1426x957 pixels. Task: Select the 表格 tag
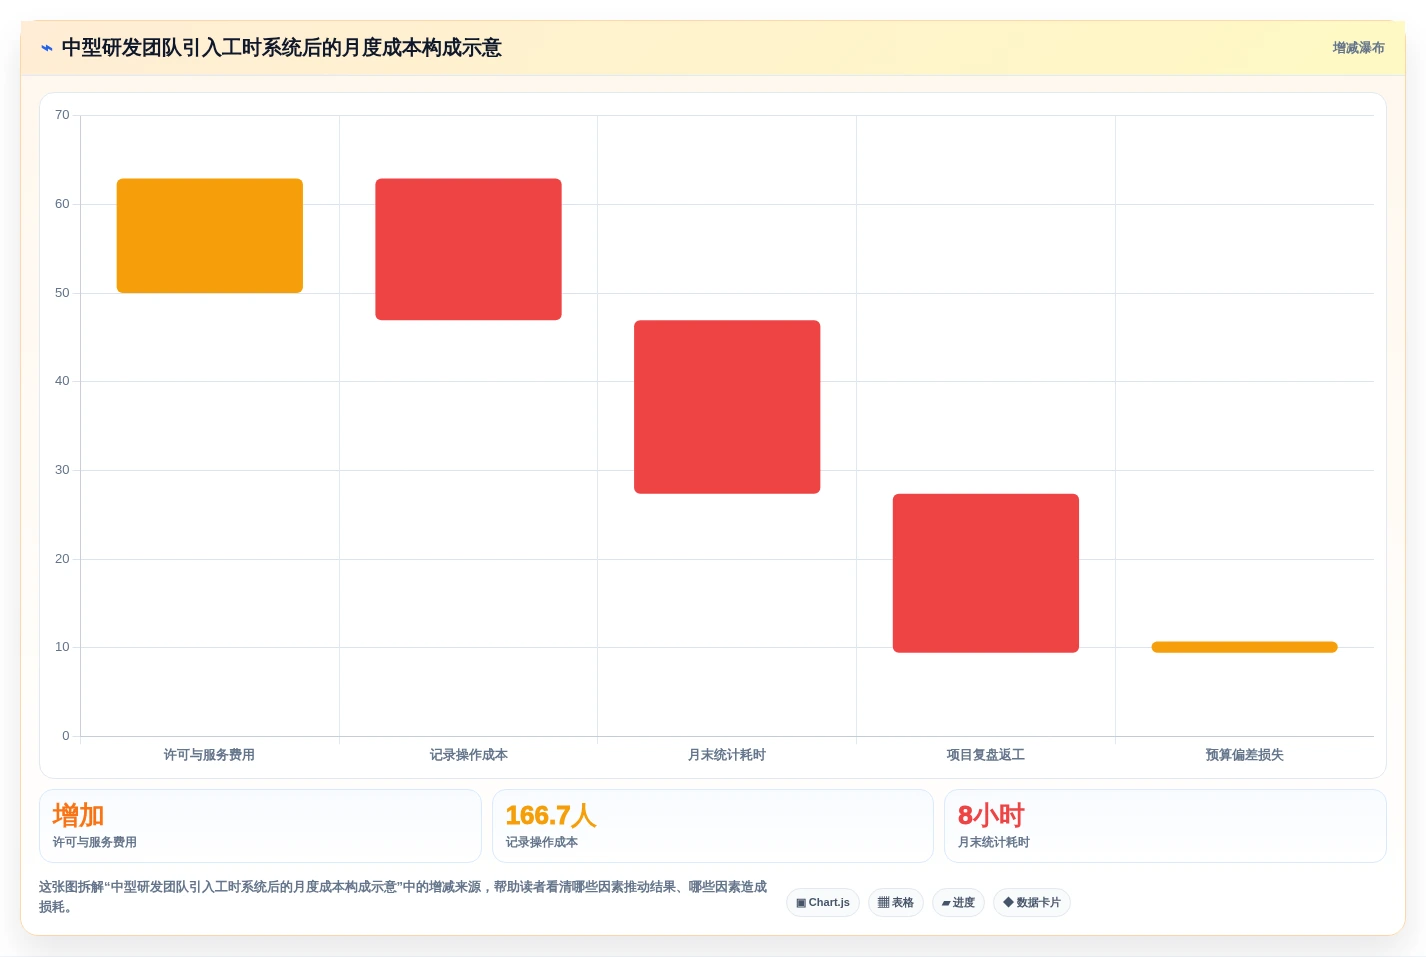[896, 903]
